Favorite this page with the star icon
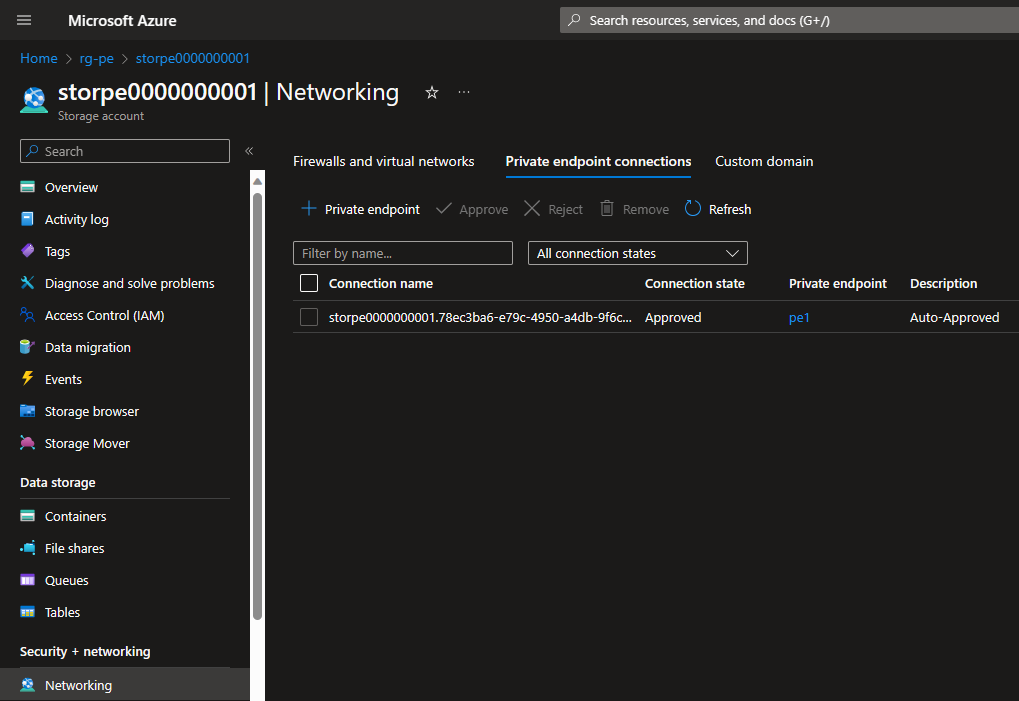The width and height of the screenshot is (1019, 701). [x=432, y=93]
